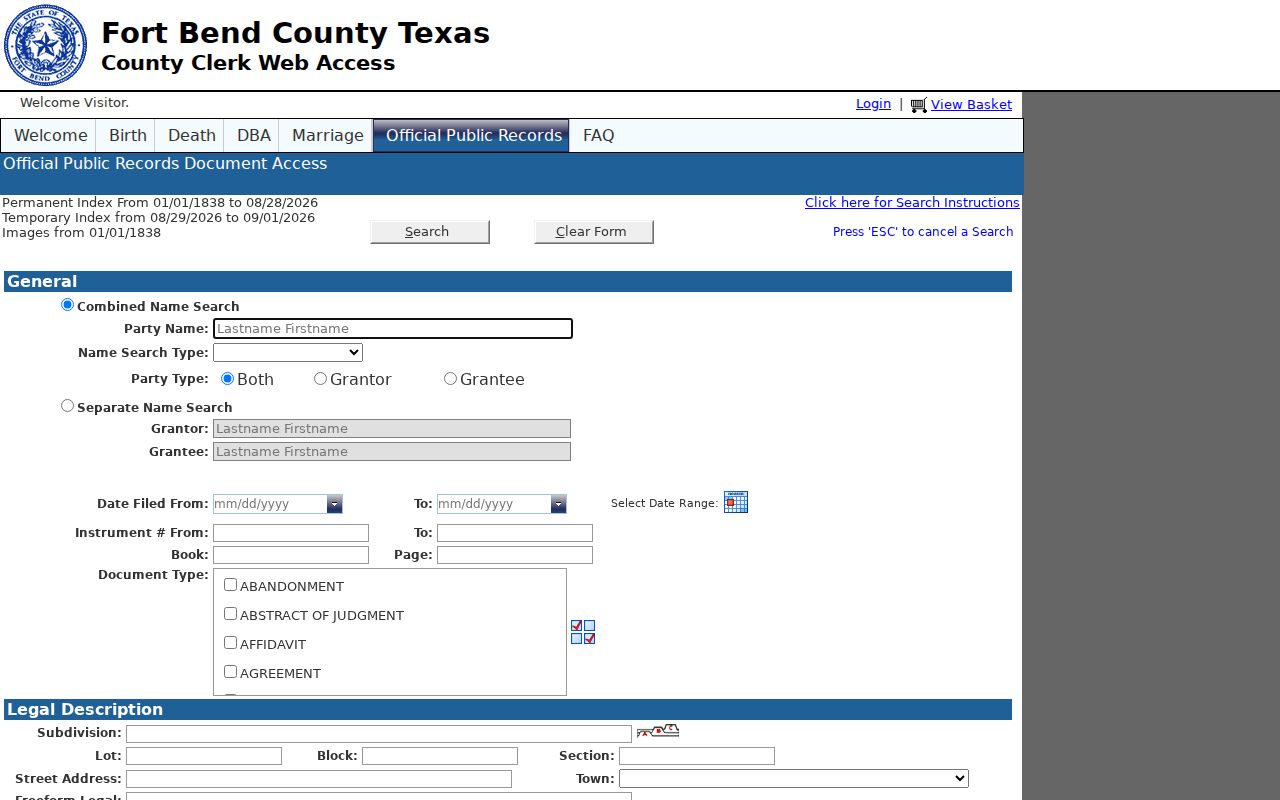The width and height of the screenshot is (1280, 800).
Task: Open Date Filed From calendar dropdown arrow
Action: tap(334, 504)
